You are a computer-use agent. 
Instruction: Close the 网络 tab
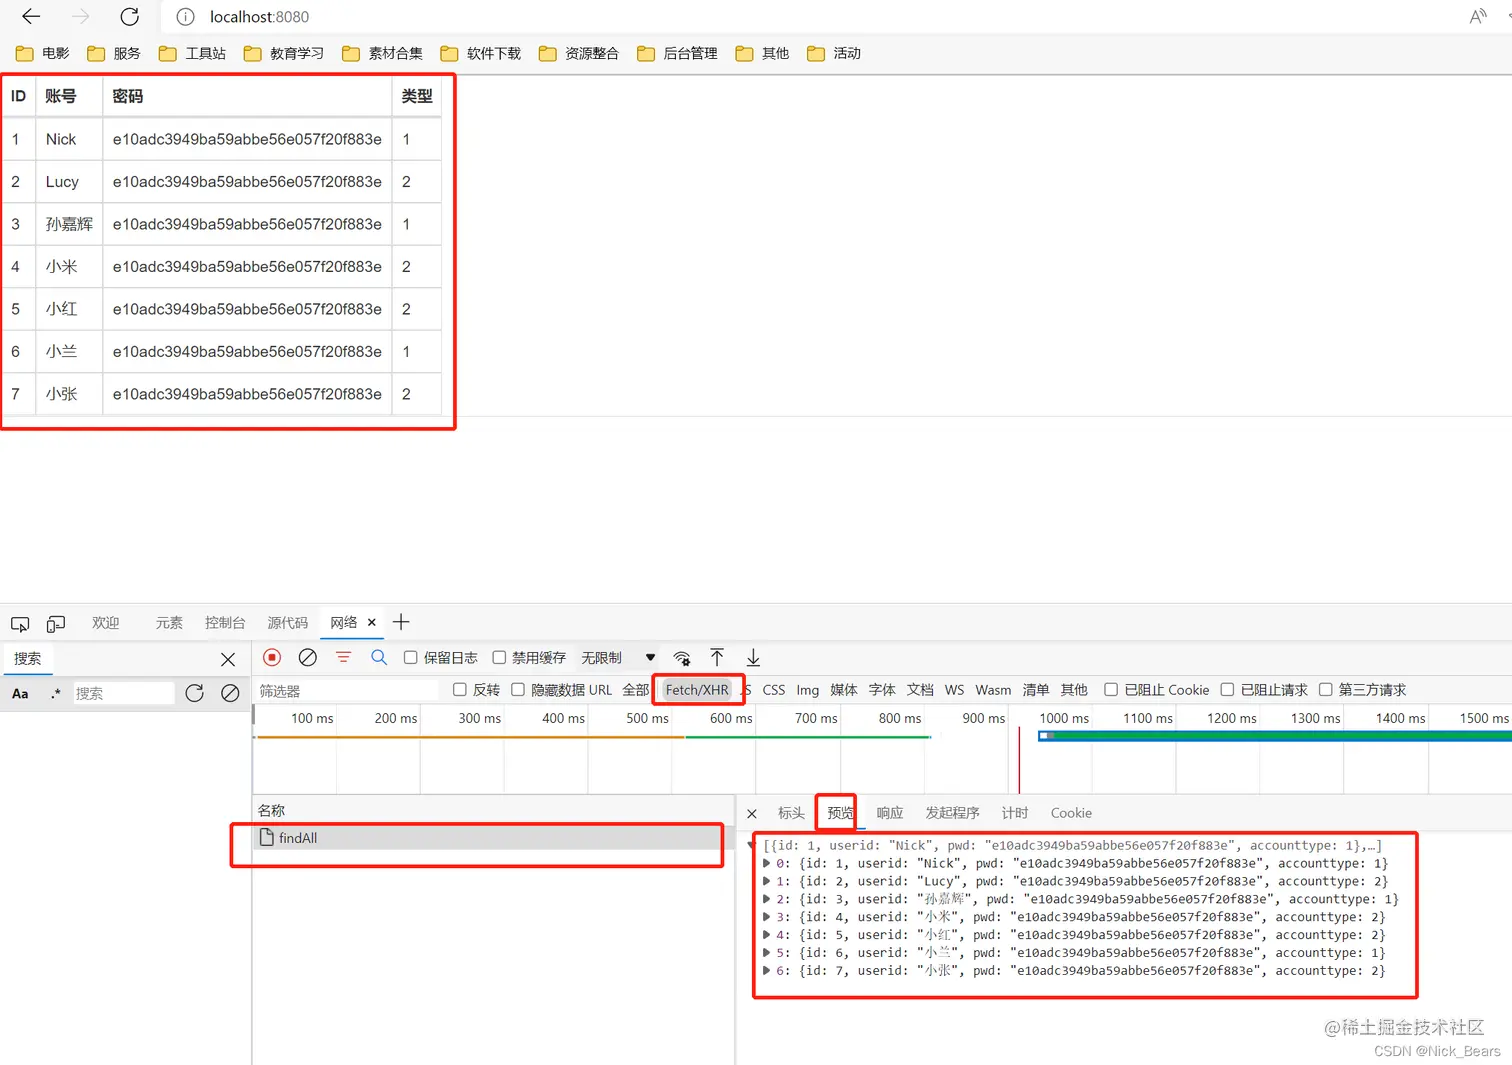point(372,622)
